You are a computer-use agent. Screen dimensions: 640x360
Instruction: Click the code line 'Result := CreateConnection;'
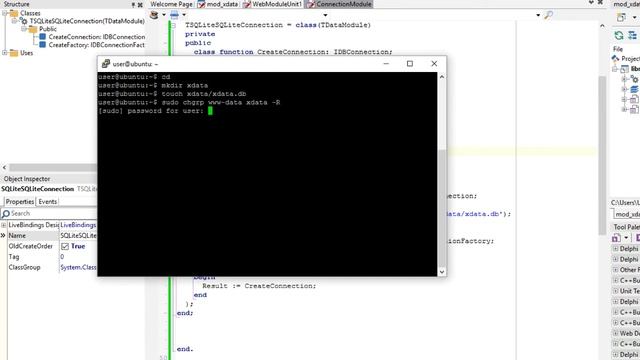click(x=259, y=286)
